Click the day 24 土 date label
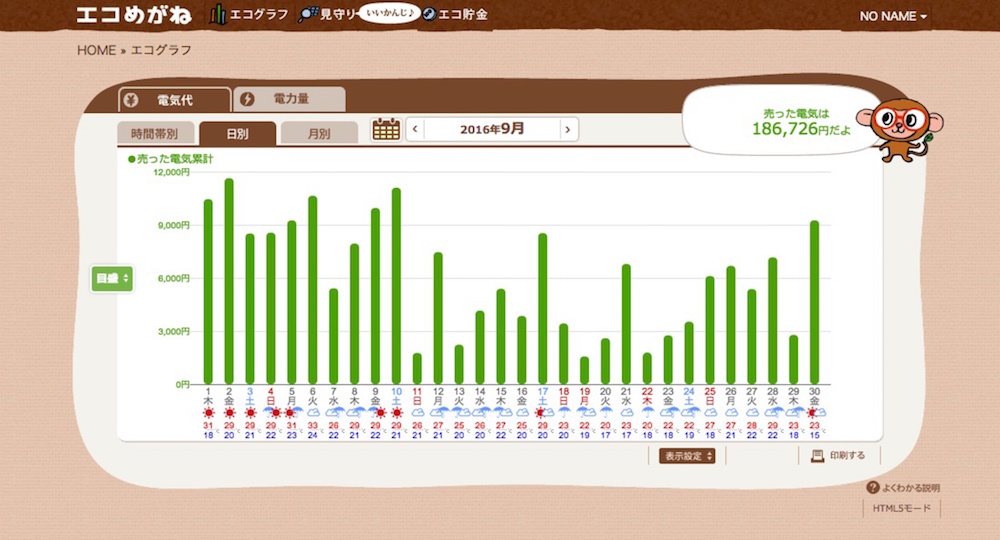 pos(689,396)
